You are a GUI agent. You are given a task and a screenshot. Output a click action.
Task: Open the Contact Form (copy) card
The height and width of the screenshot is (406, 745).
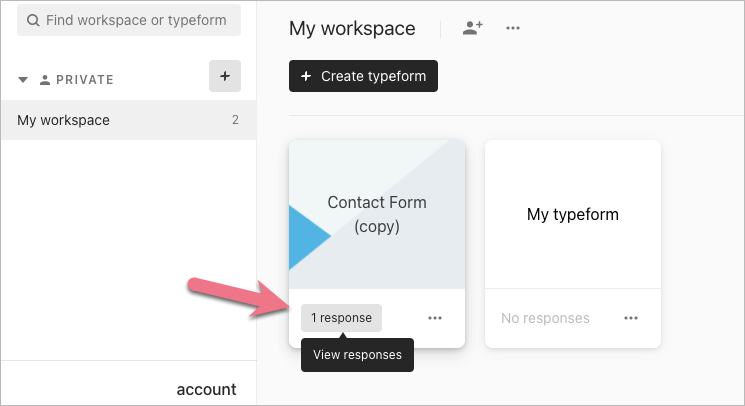(x=377, y=214)
